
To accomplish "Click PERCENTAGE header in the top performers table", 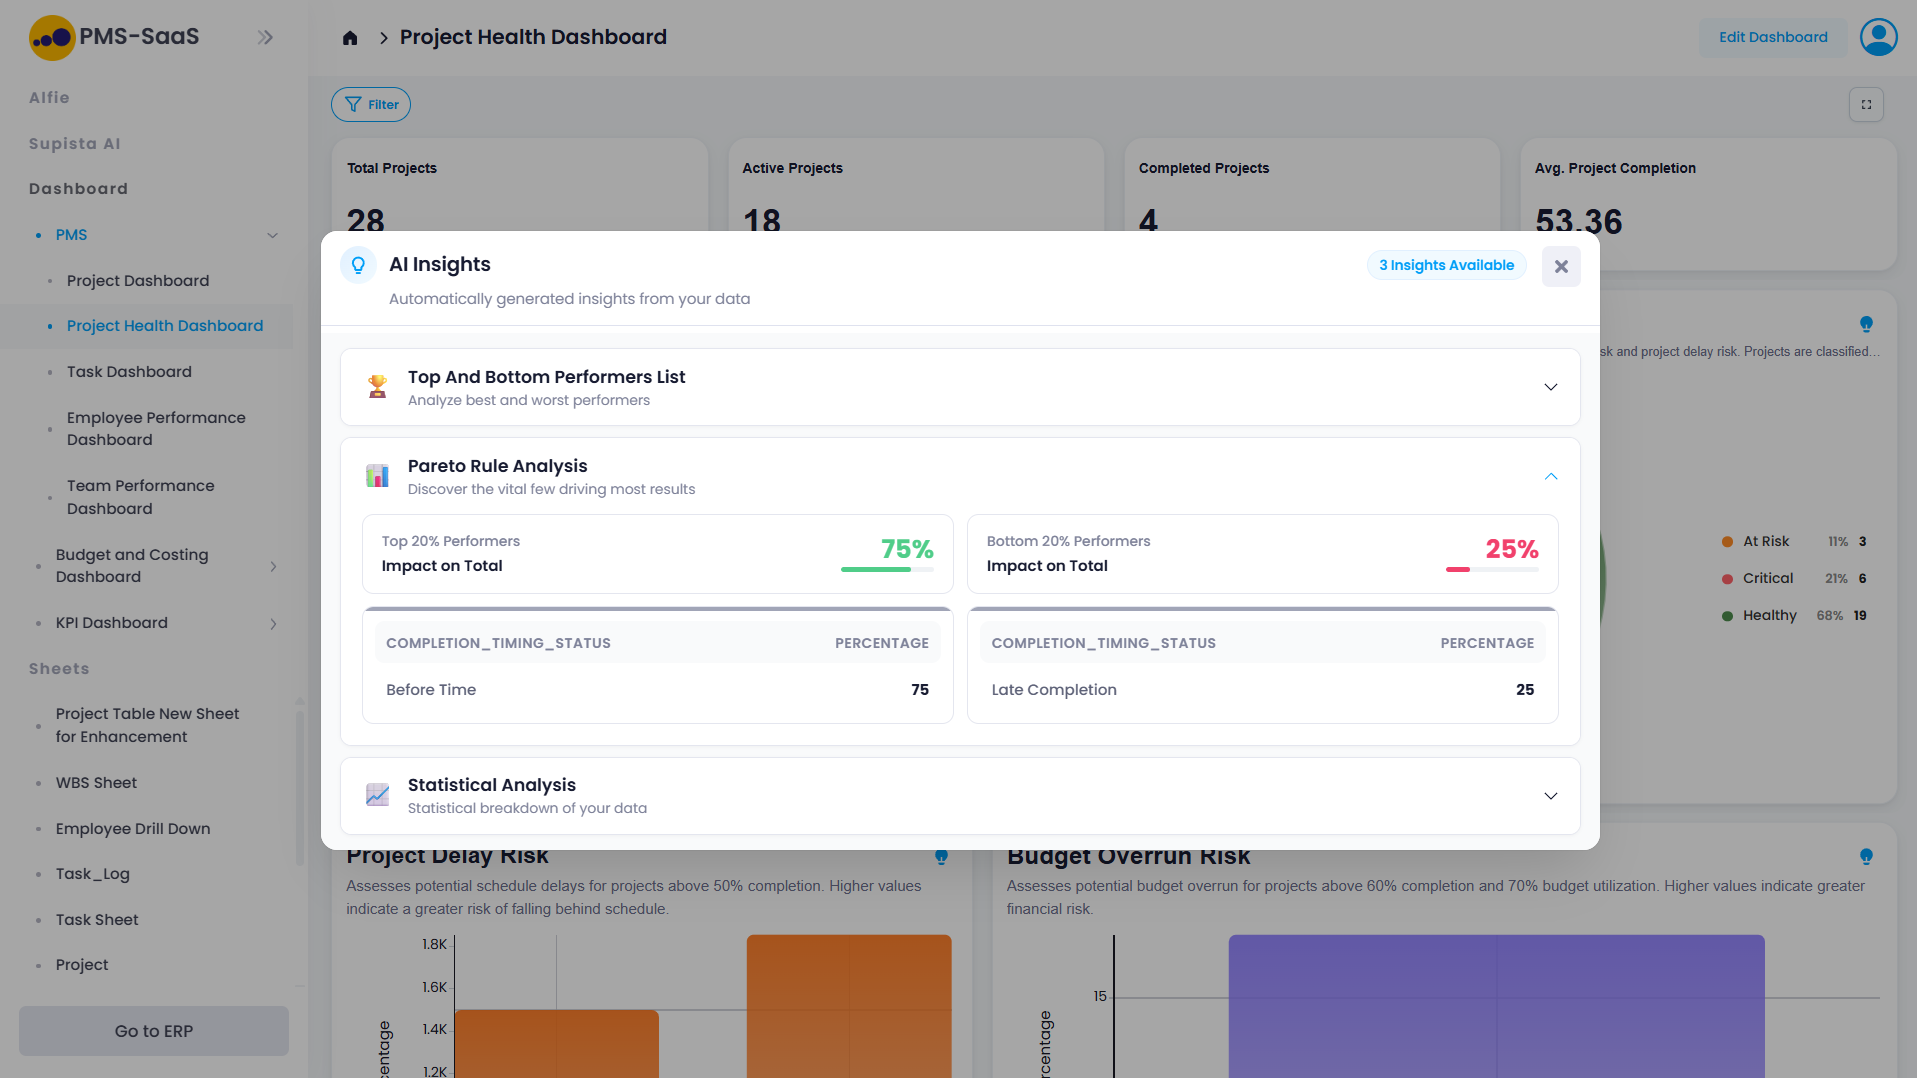I will click(x=881, y=643).
